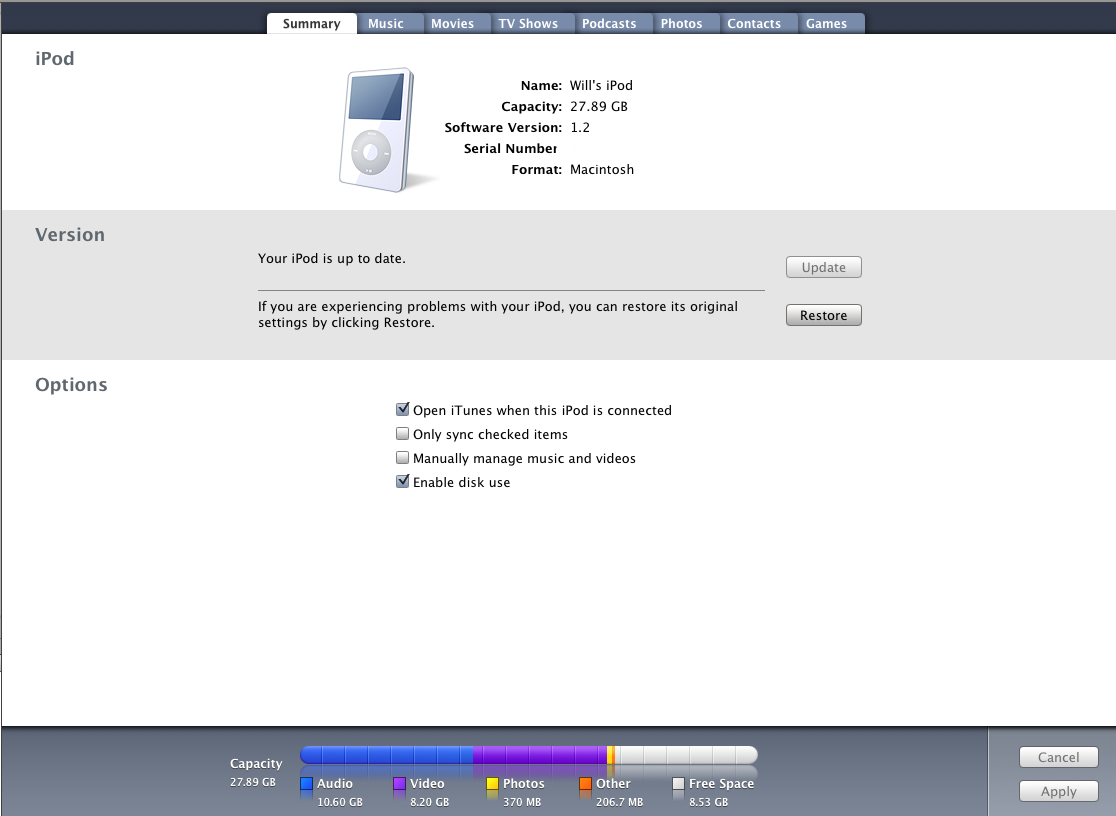Click the orange Other legend swatch
The width and height of the screenshot is (1116, 816).
click(586, 783)
